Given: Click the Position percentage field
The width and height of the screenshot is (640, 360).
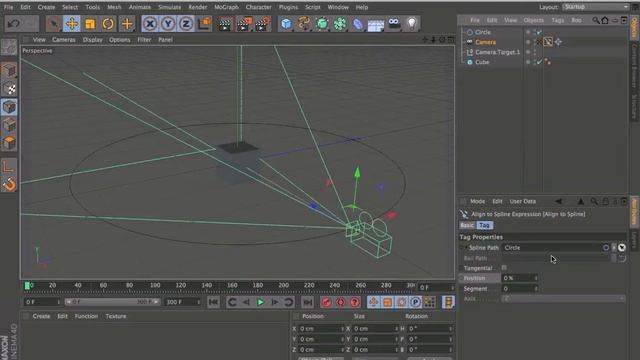Looking at the screenshot, I should tap(518, 278).
